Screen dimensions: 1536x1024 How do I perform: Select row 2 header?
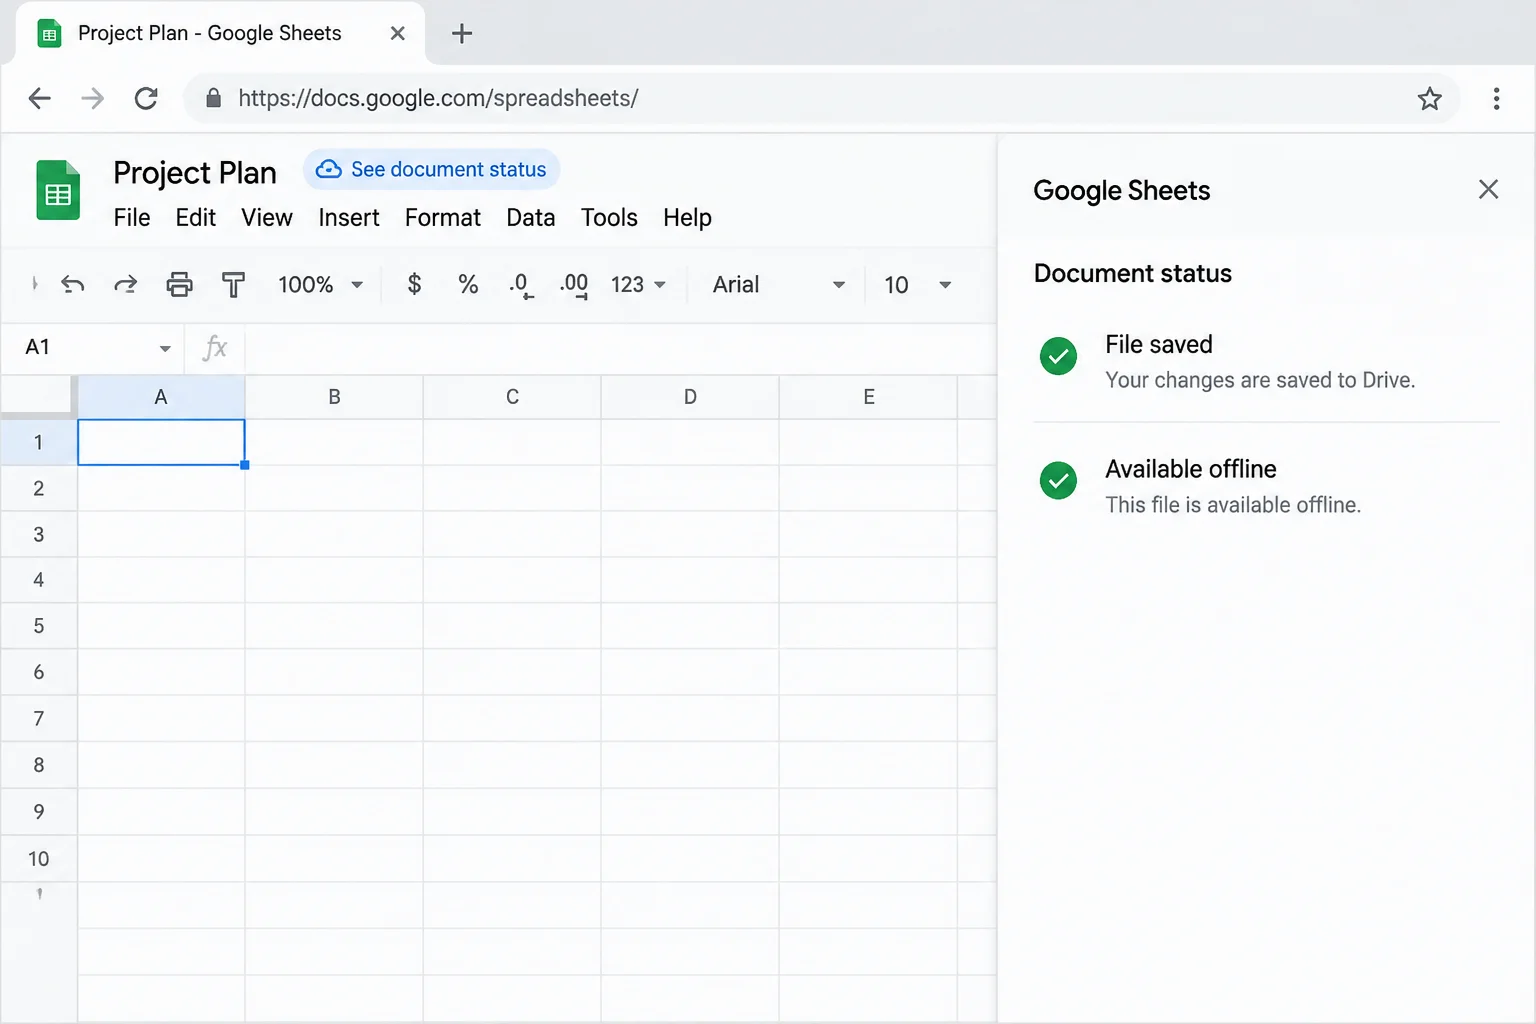coord(38,488)
